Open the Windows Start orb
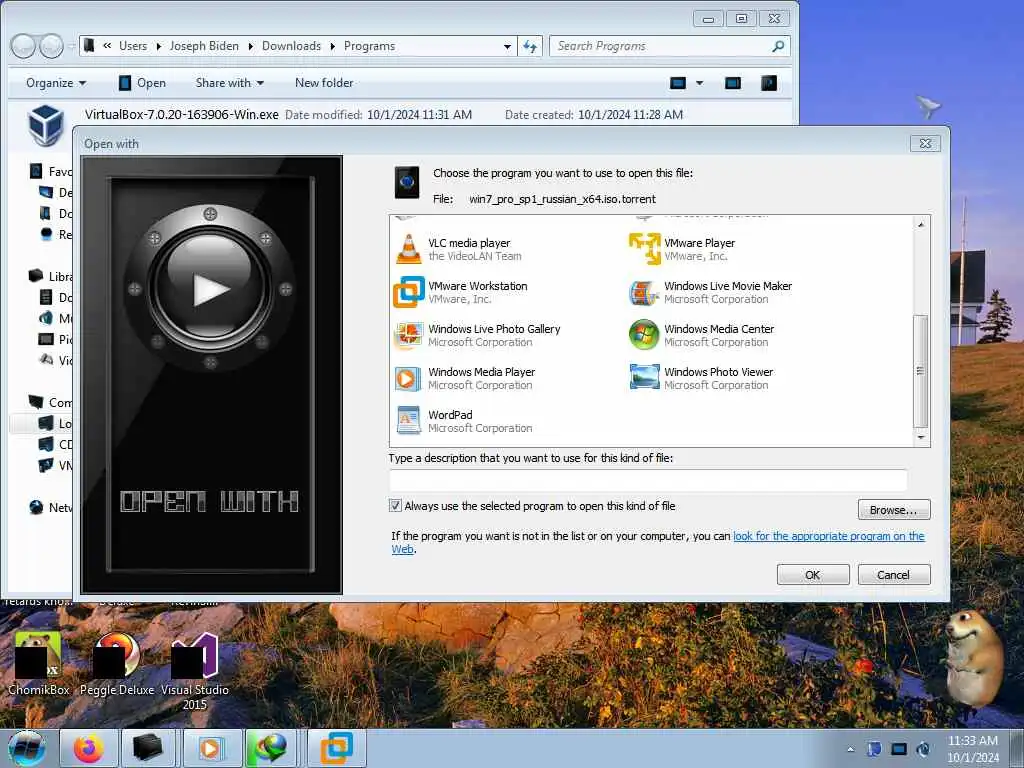This screenshot has height=768, width=1024. pyautogui.click(x=27, y=748)
